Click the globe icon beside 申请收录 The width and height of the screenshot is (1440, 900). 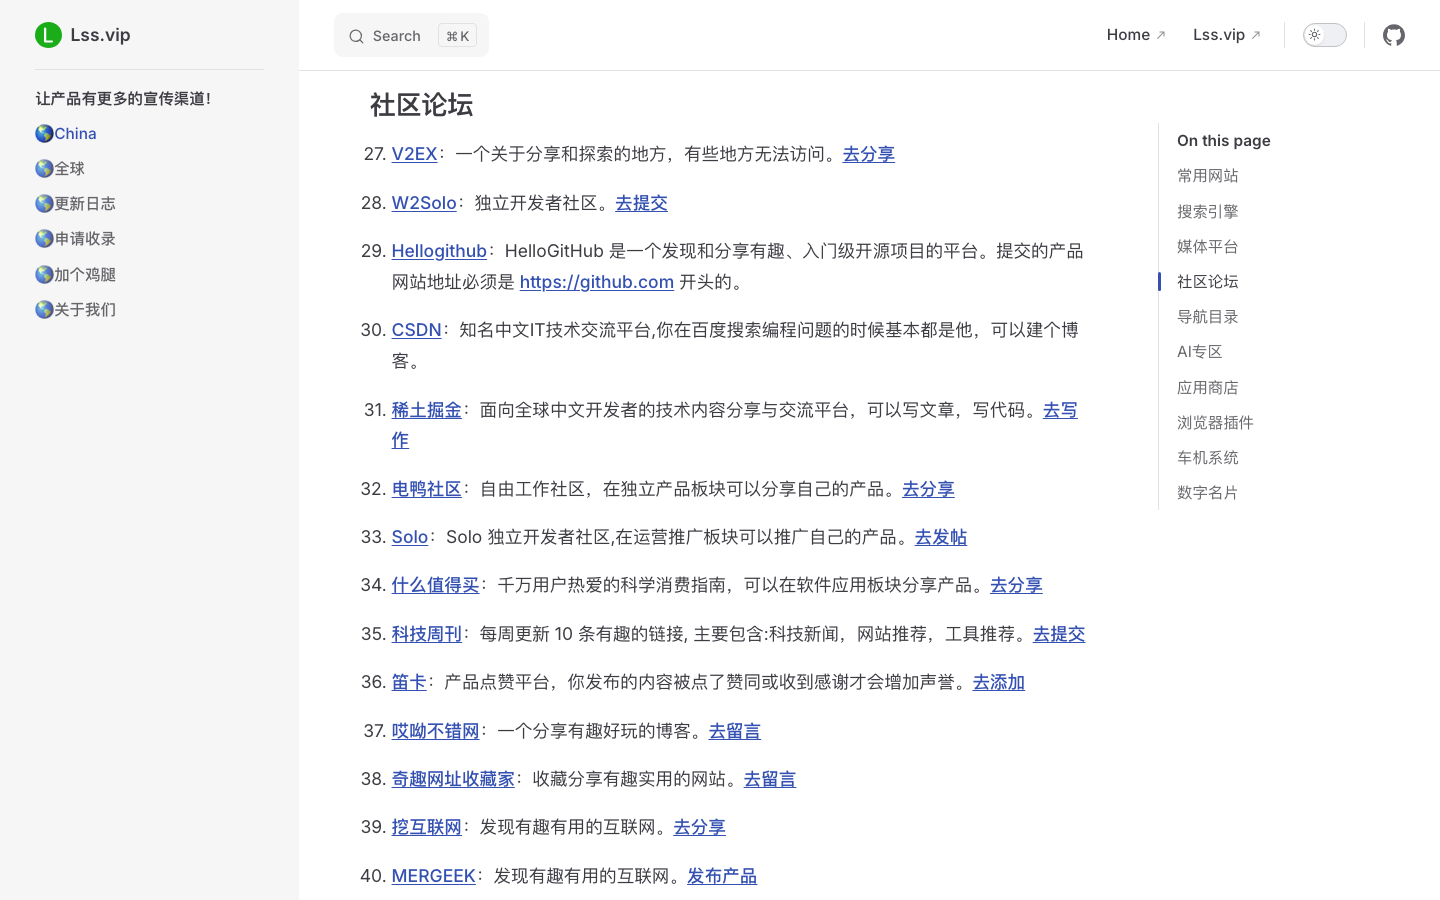click(x=43, y=238)
